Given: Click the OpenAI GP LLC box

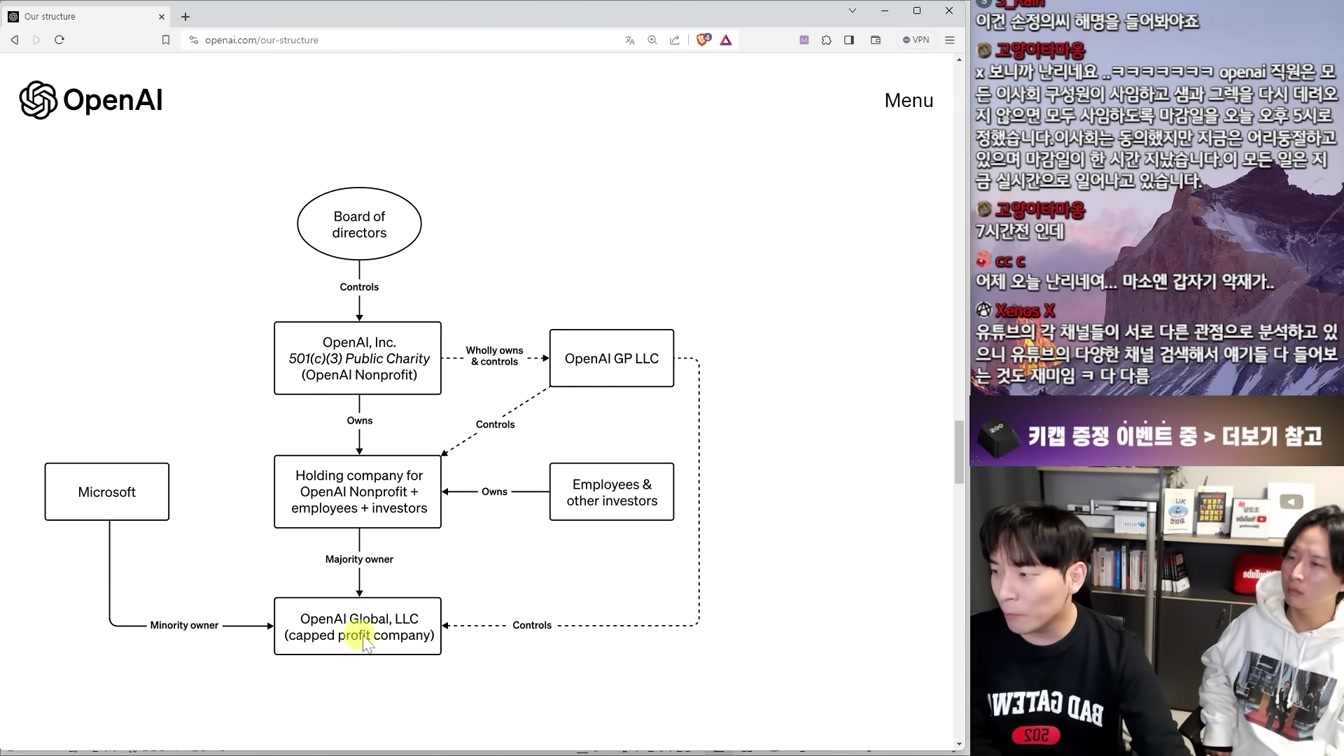Looking at the screenshot, I should tap(611, 358).
